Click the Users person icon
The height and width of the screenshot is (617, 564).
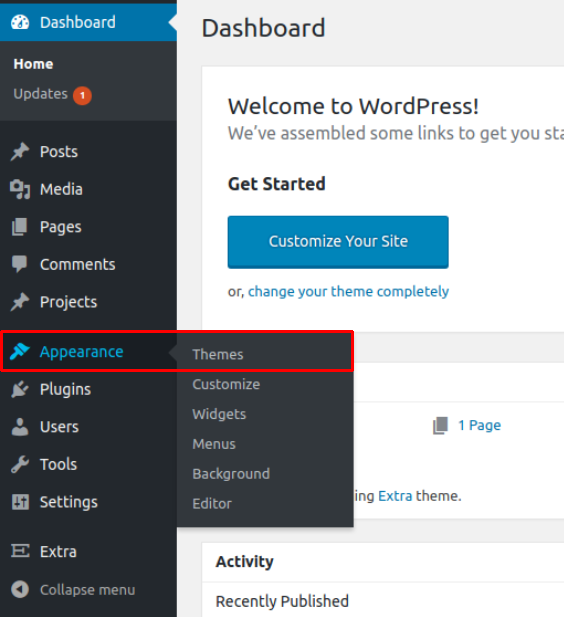(20, 427)
